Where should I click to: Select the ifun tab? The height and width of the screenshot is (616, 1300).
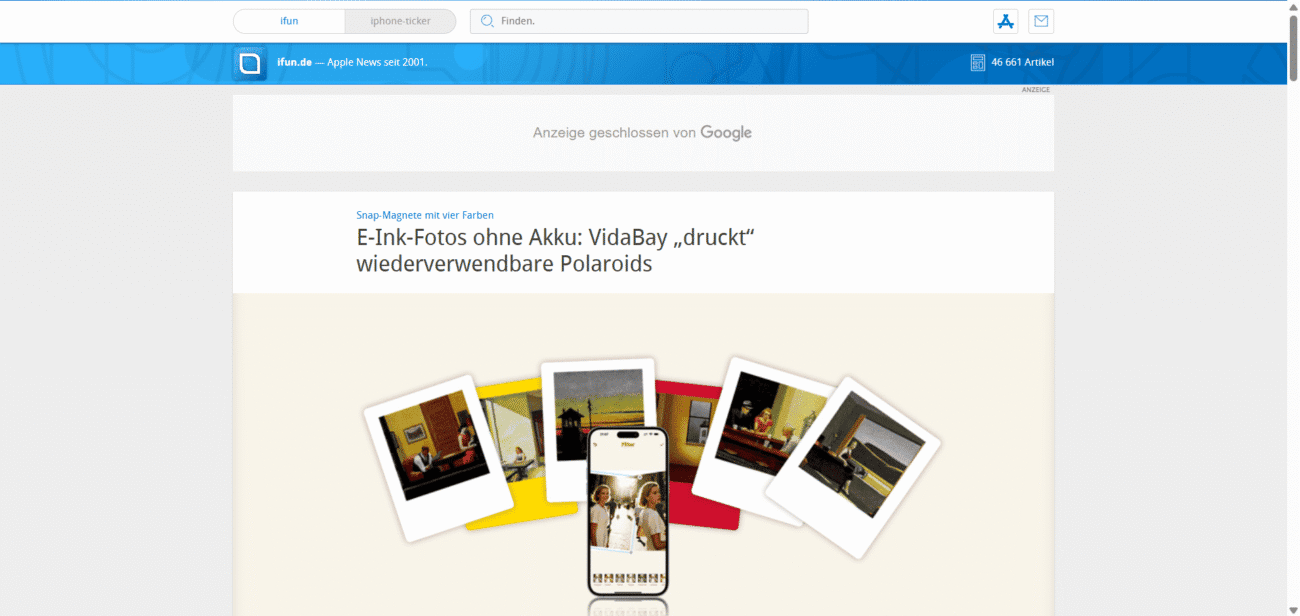pos(289,21)
